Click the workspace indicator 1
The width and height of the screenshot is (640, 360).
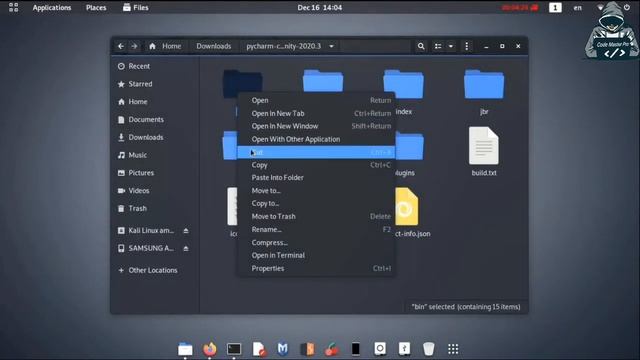click(x=555, y=7)
